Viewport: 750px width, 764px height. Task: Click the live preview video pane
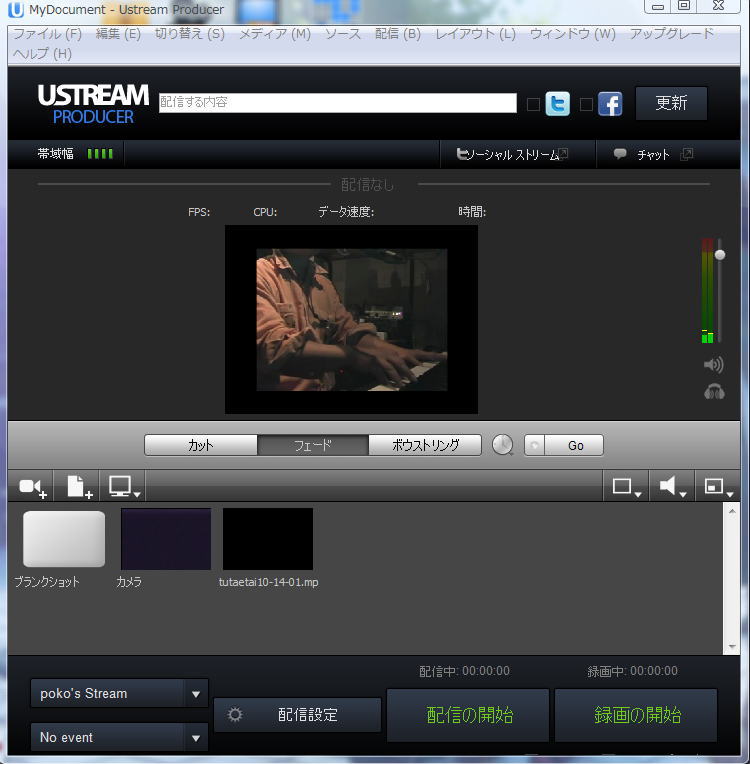(x=351, y=320)
